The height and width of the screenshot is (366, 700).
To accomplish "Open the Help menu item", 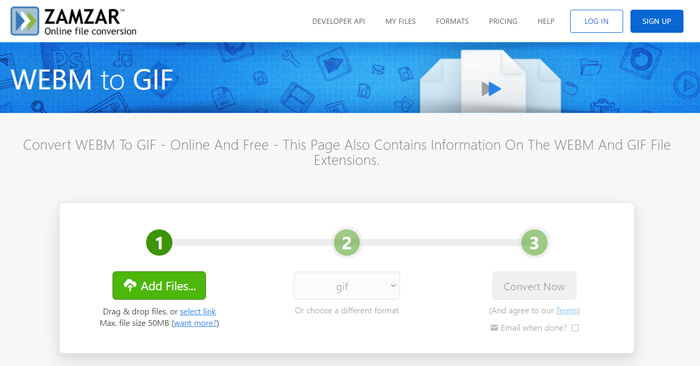I will 546,21.
